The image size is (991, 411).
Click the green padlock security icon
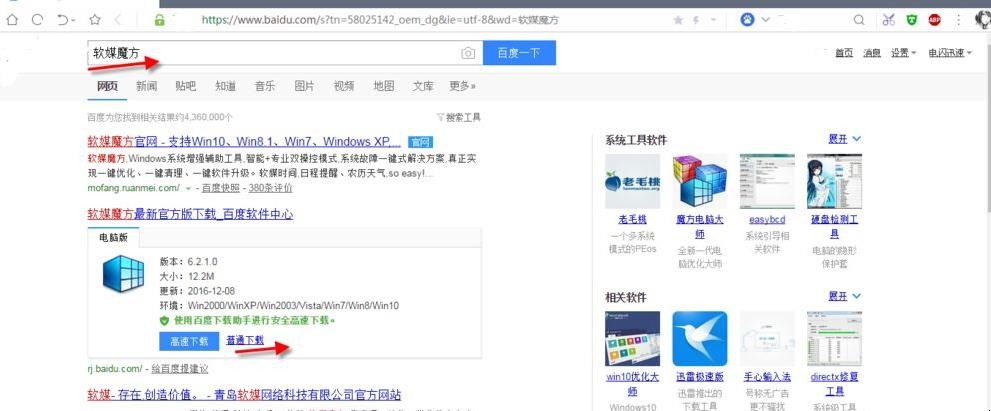[x=159, y=20]
